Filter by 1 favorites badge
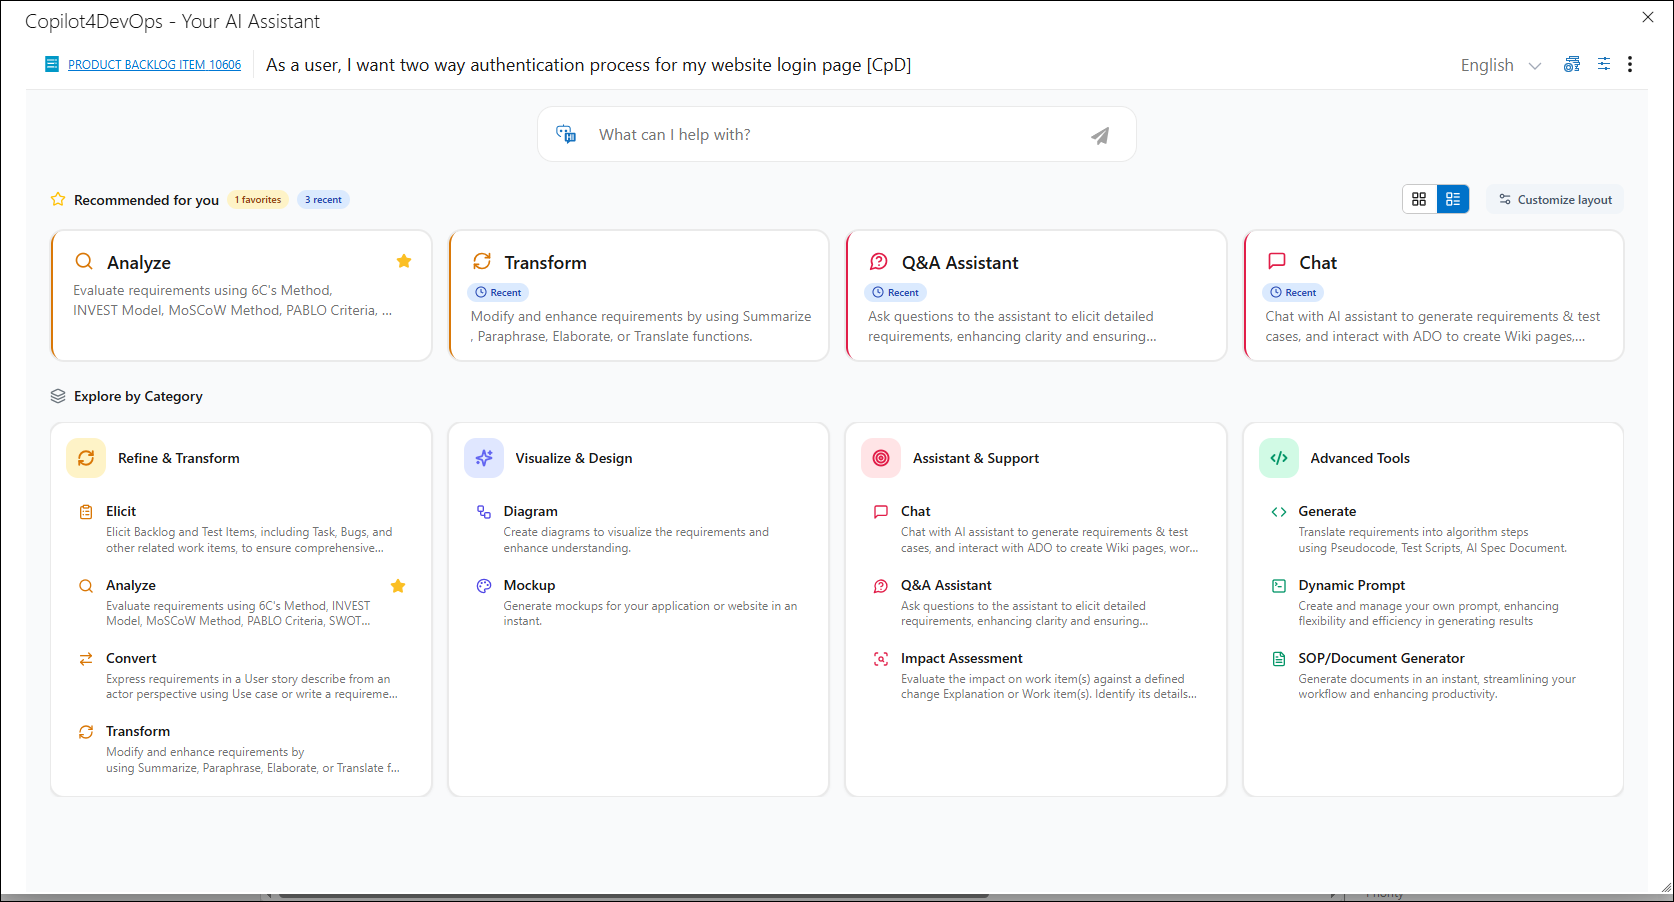Viewport: 1674px width, 902px height. click(258, 200)
